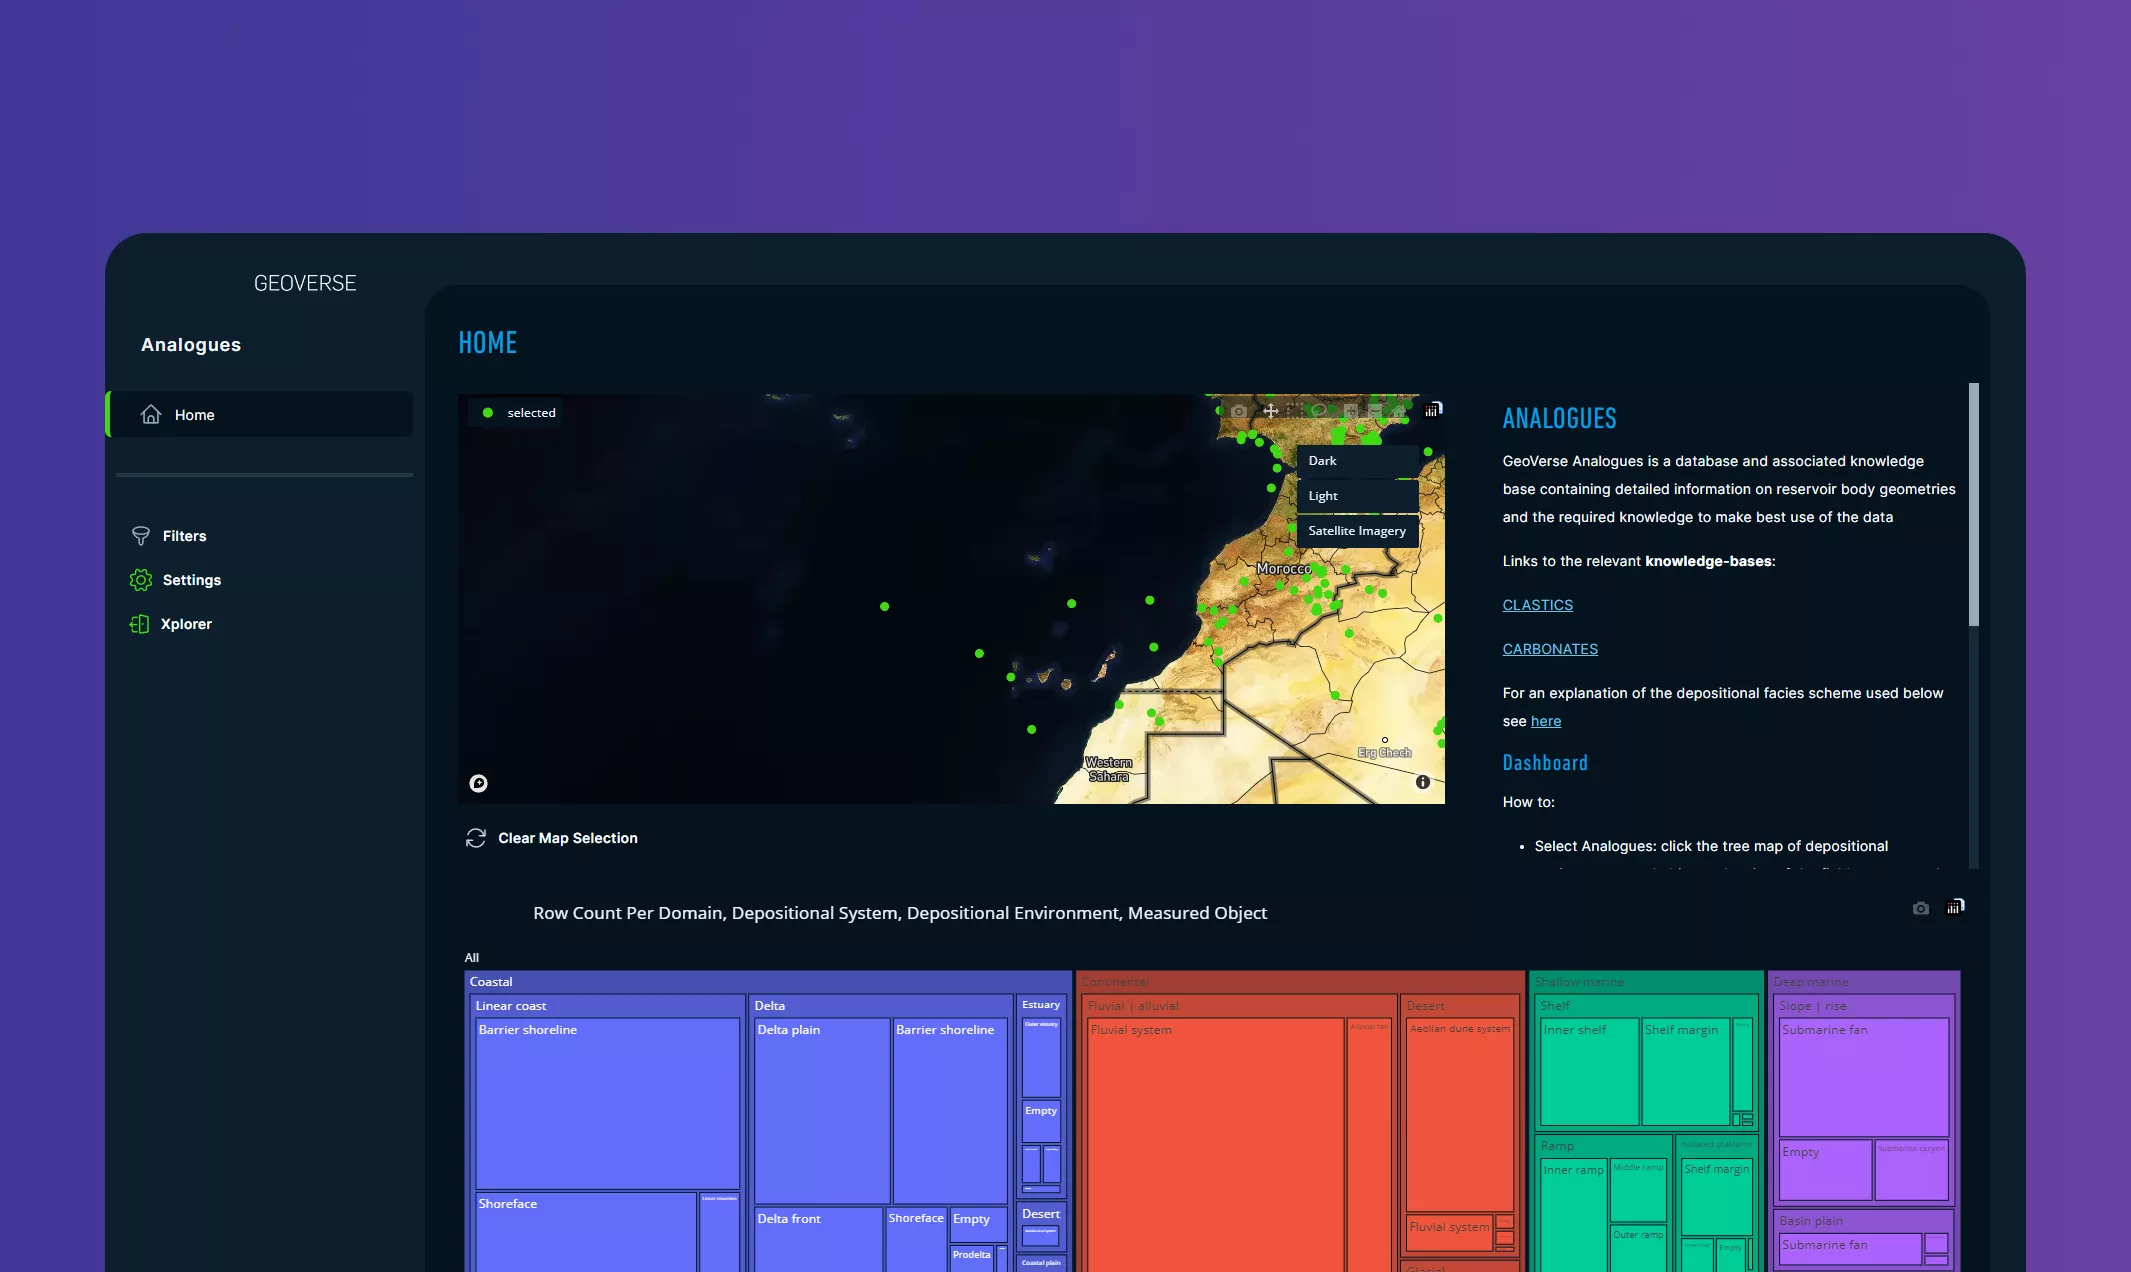Click the map zoom out button

click(1375, 411)
